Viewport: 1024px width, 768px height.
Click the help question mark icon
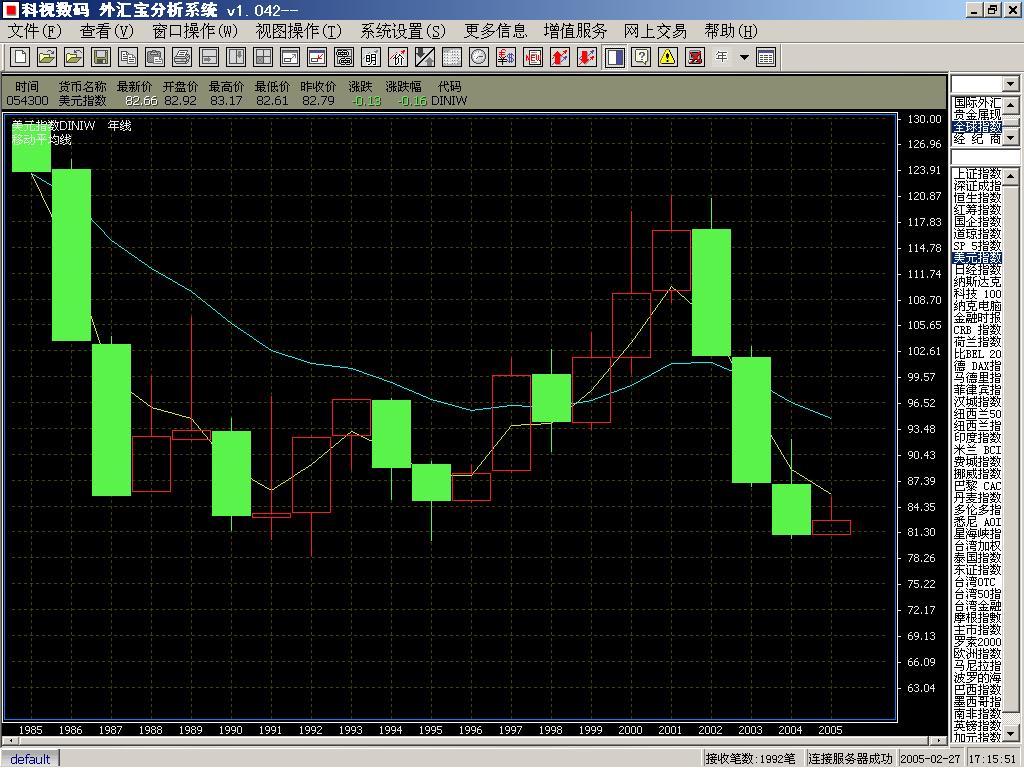pyautogui.click(x=641, y=57)
